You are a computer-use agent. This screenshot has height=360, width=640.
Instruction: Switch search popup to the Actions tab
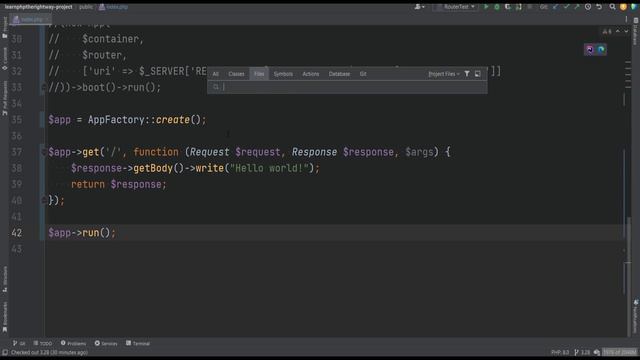(x=311, y=74)
